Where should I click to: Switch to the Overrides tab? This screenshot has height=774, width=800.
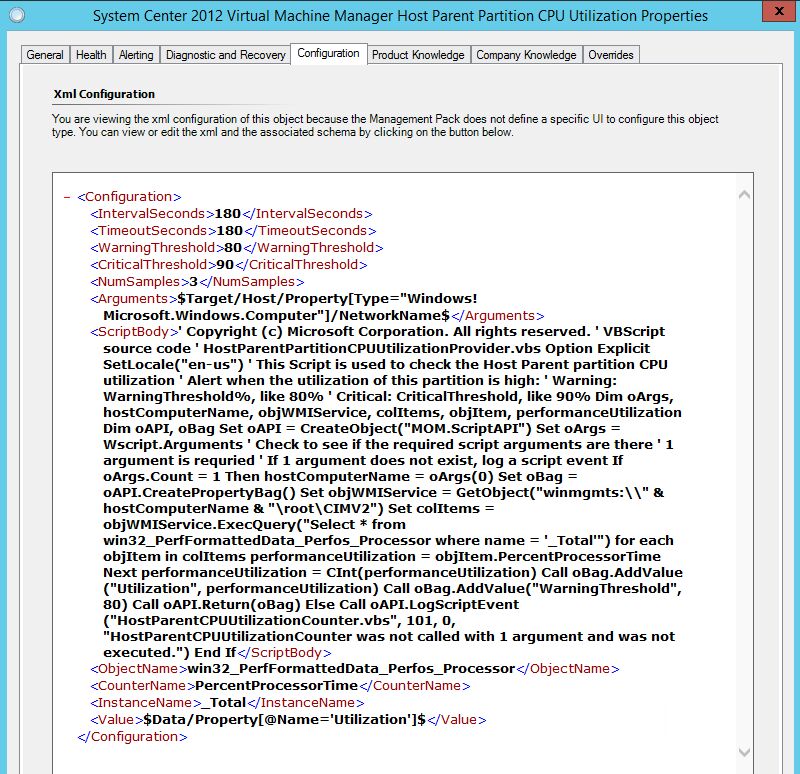click(611, 55)
